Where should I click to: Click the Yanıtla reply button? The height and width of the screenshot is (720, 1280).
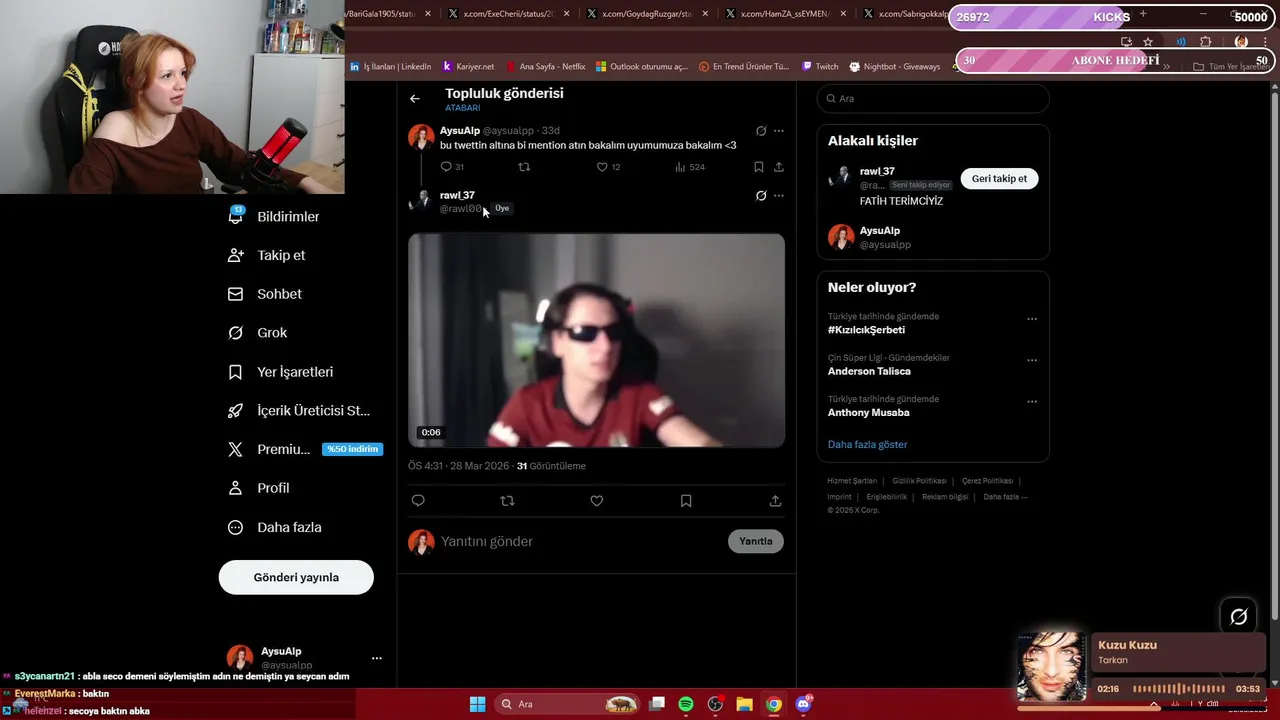[x=755, y=541]
